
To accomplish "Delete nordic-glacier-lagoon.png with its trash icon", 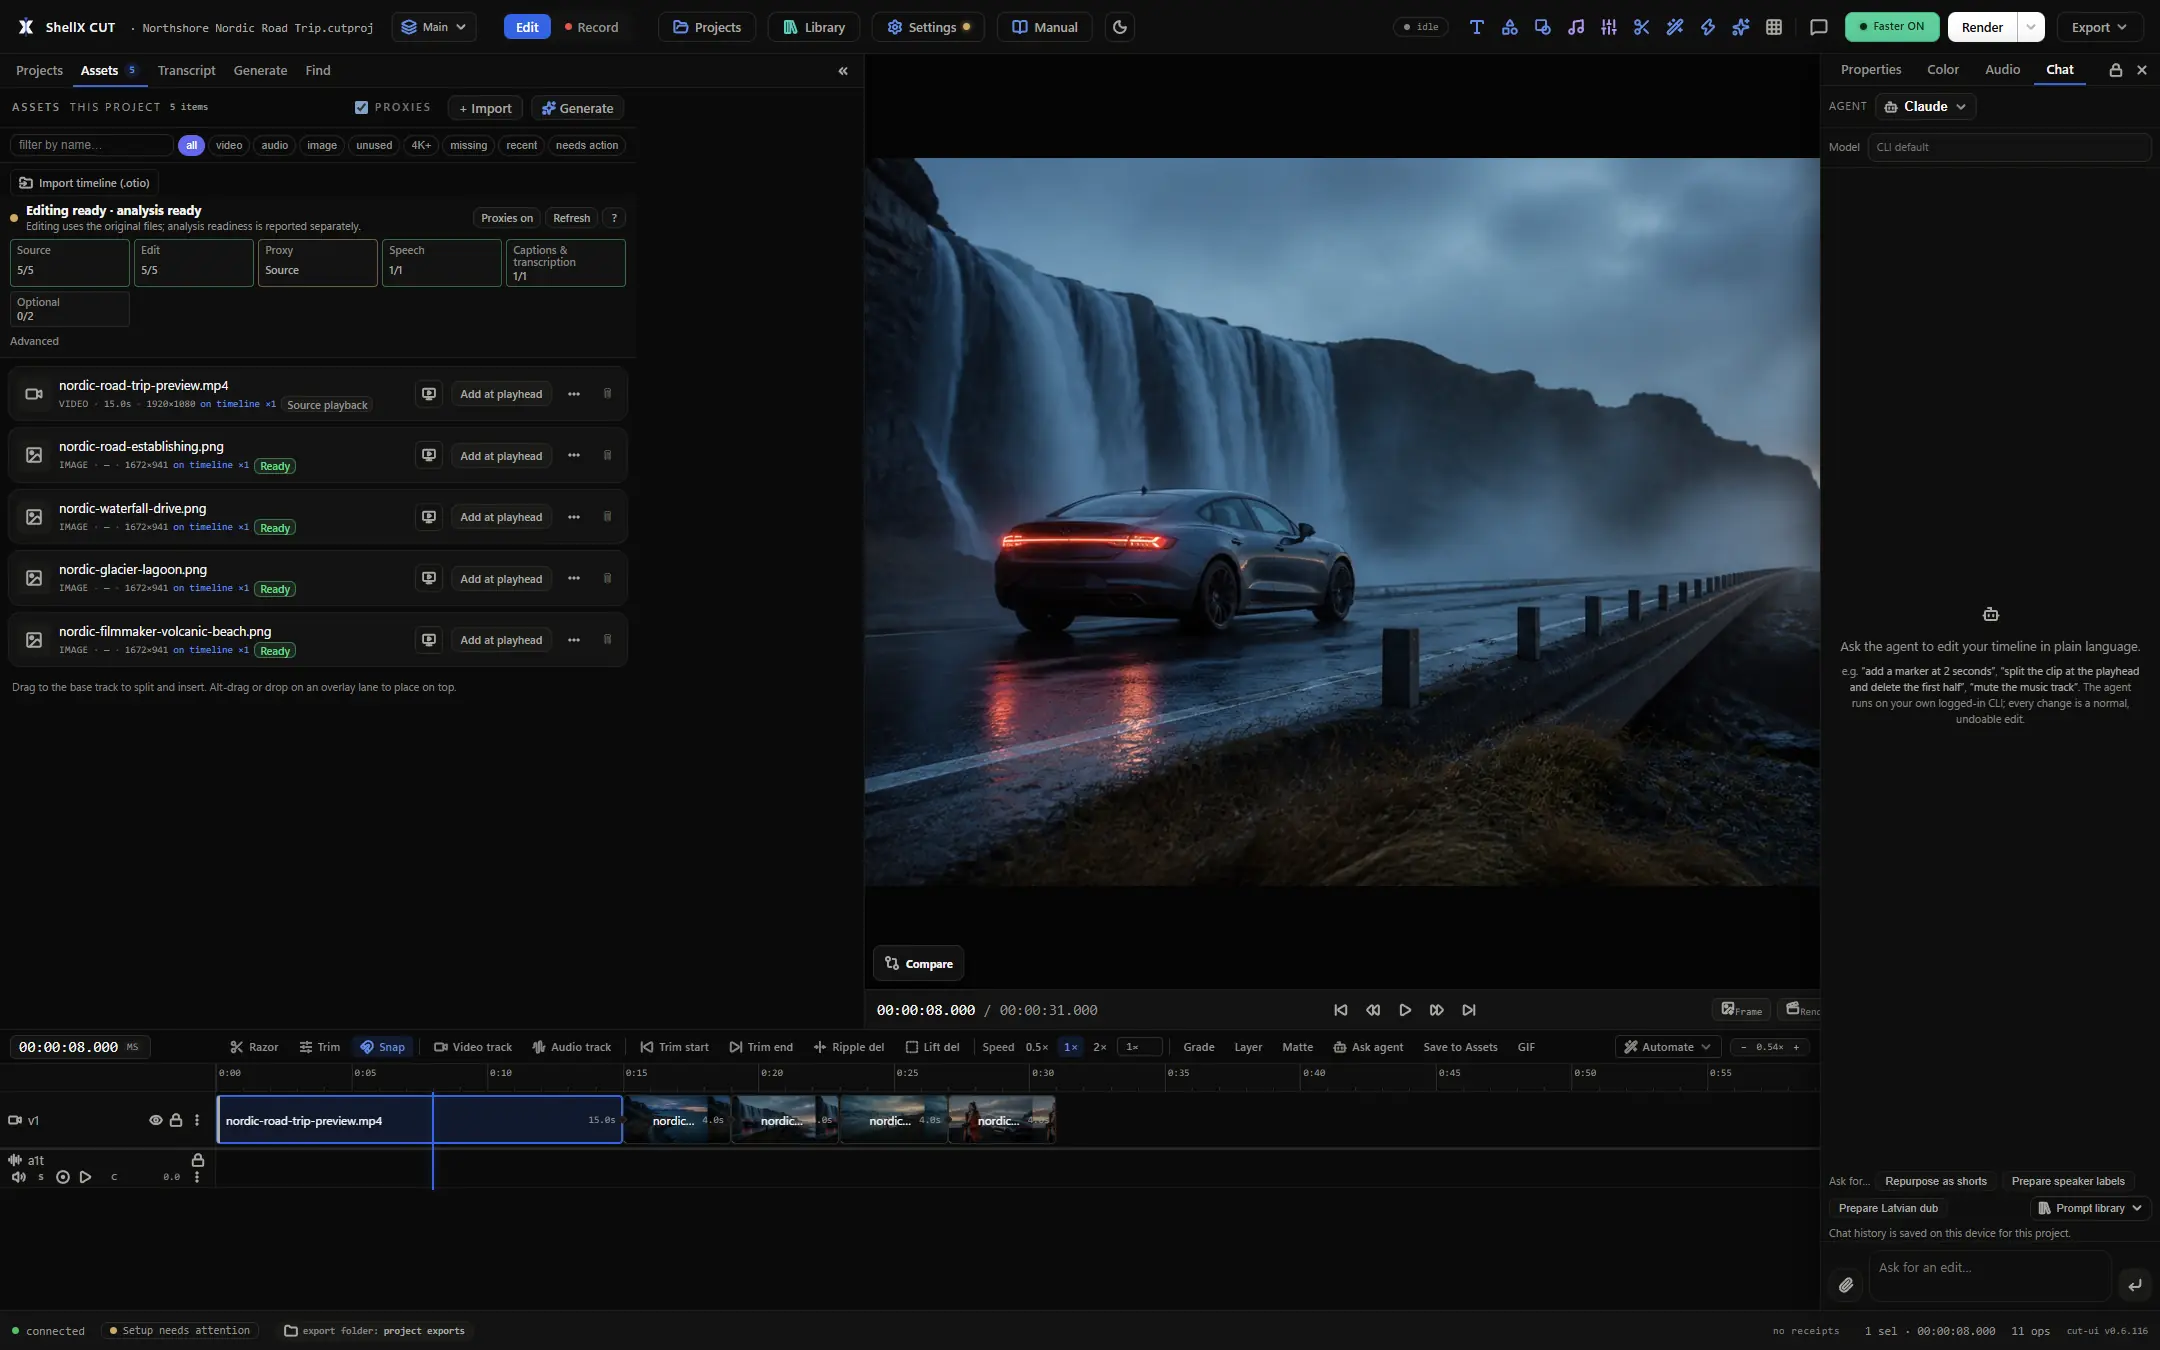I will 607,578.
